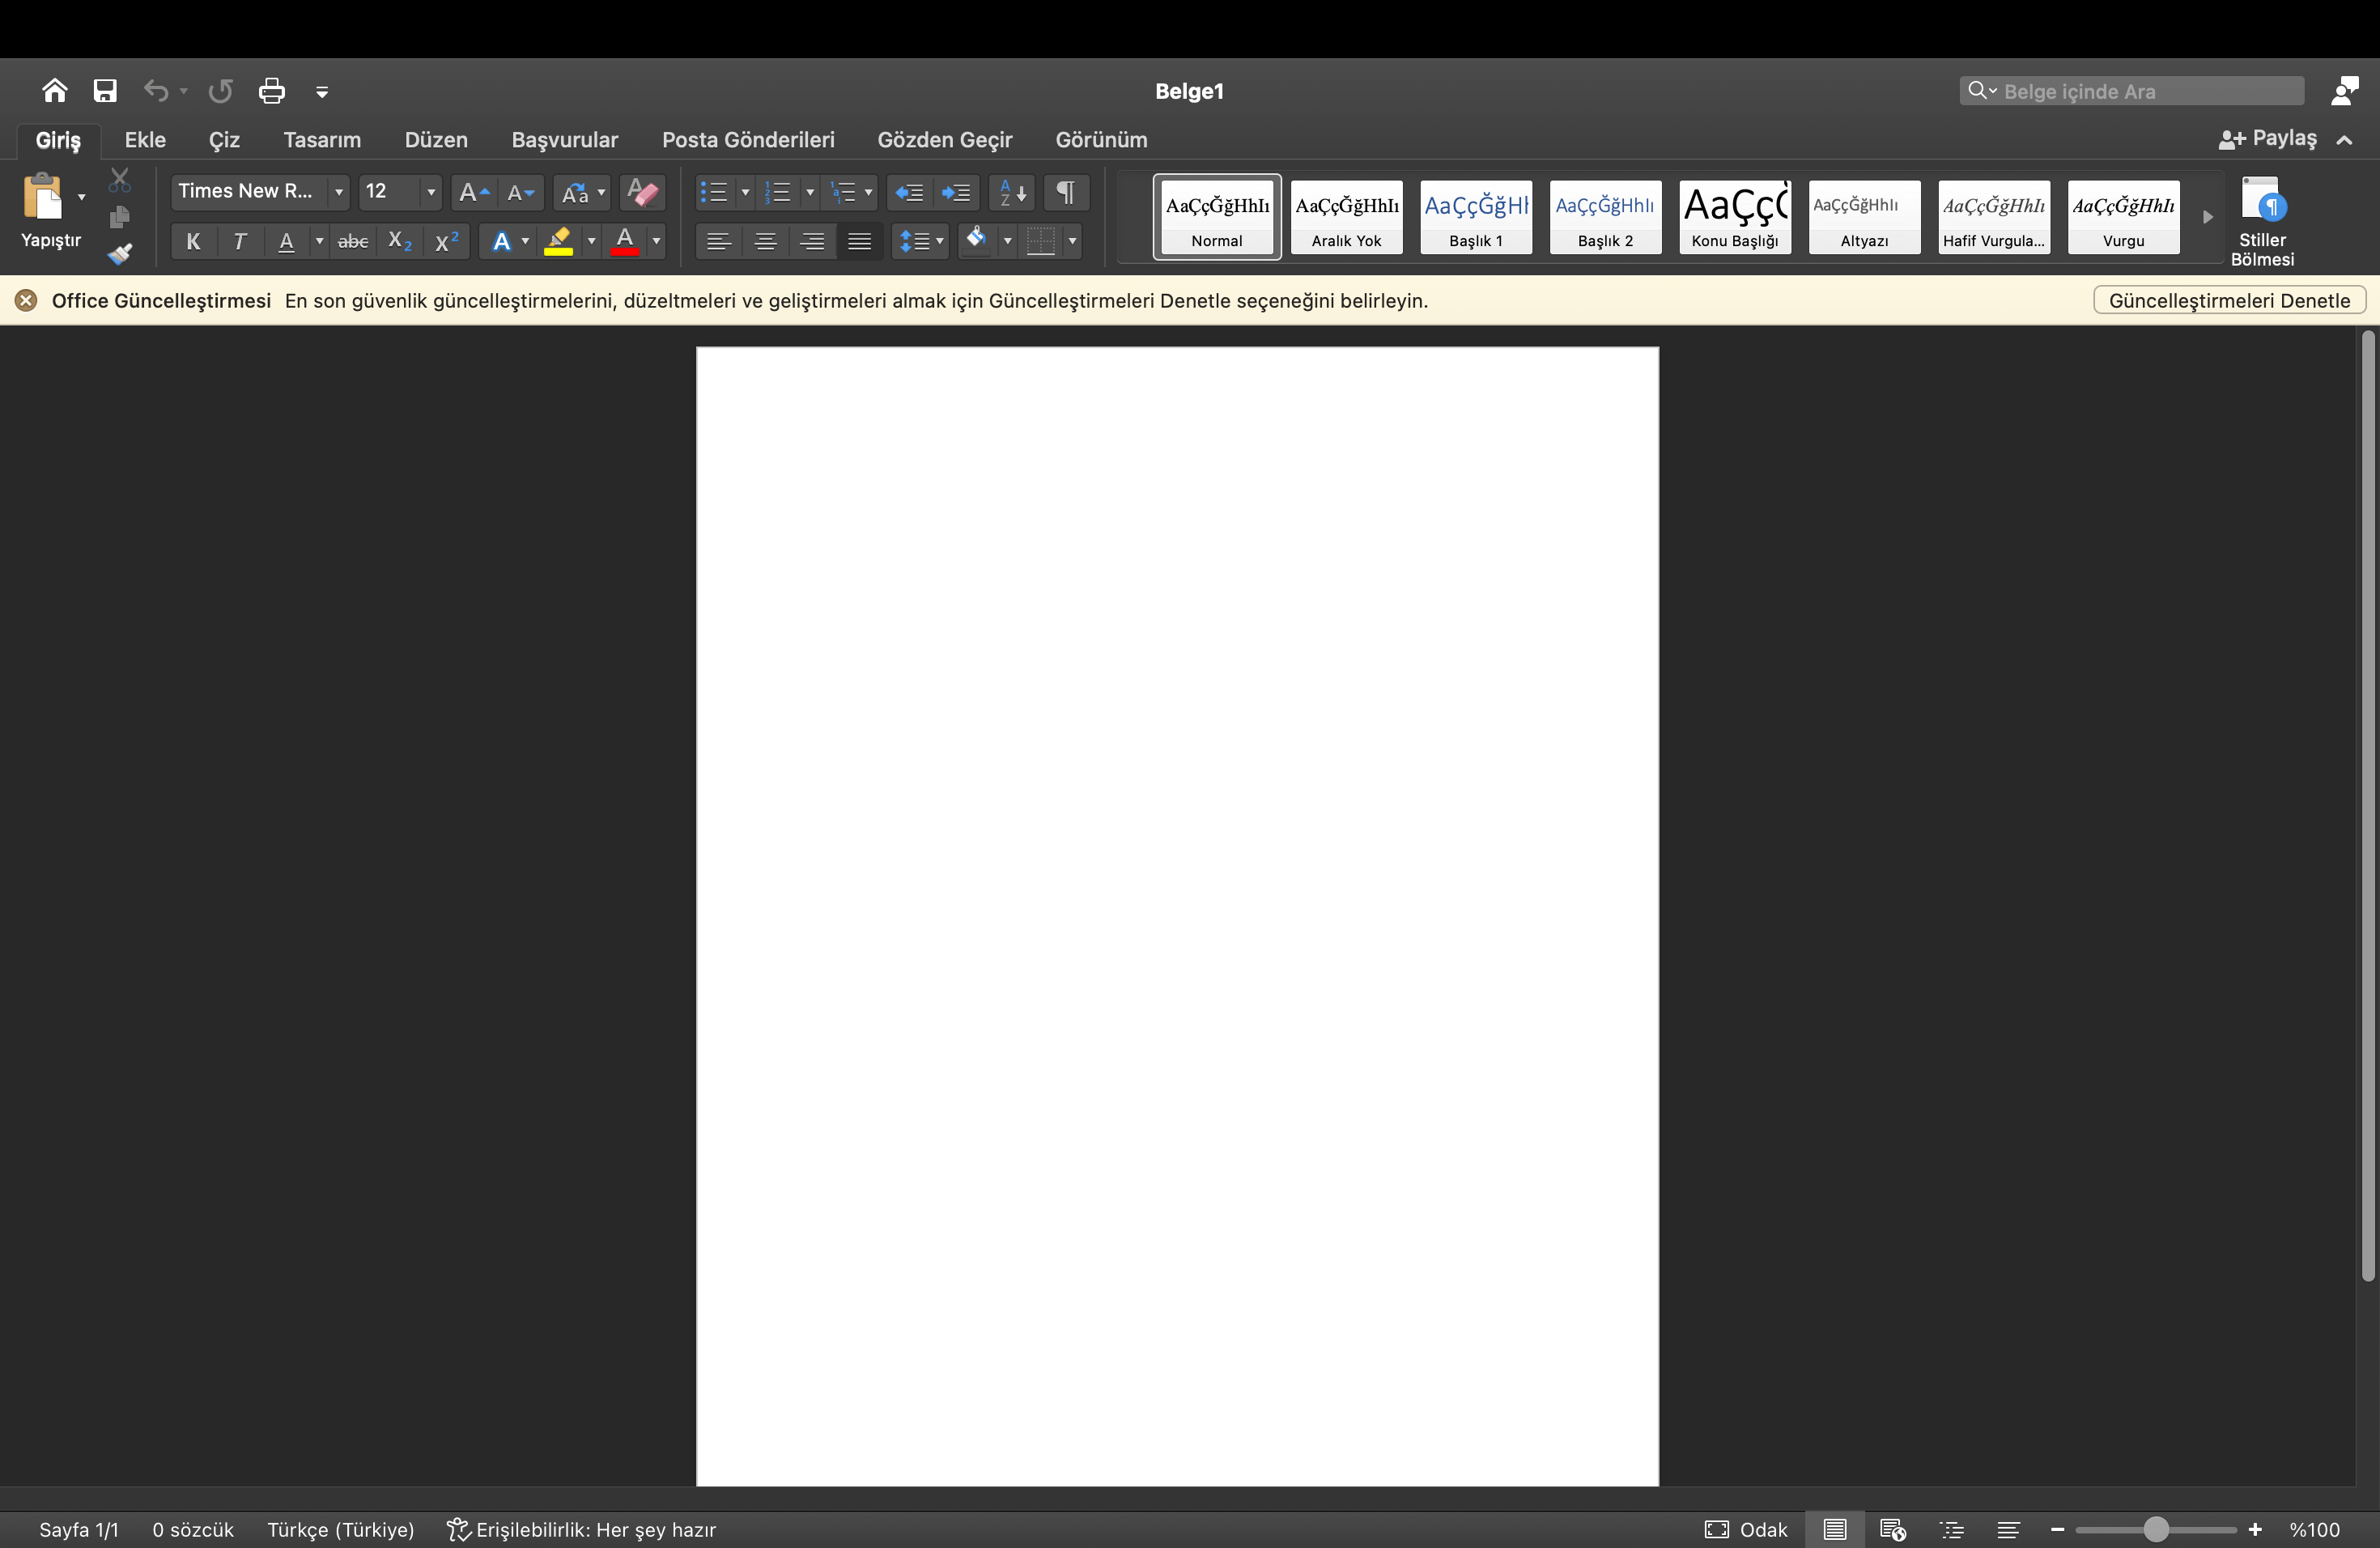Decrease indent with the outdent icon

click(909, 192)
